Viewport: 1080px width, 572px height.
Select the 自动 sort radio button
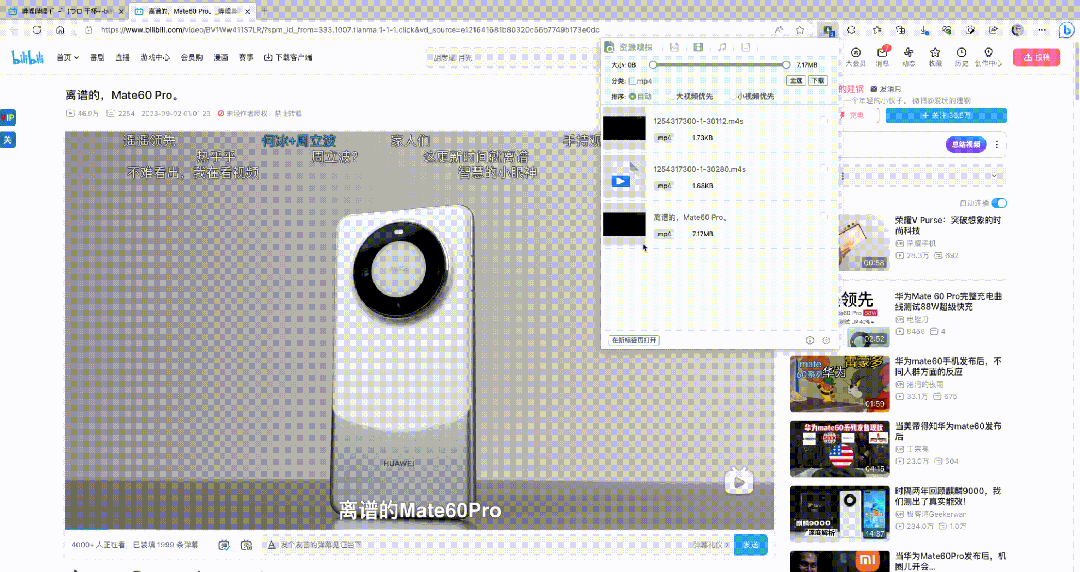[x=632, y=96]
